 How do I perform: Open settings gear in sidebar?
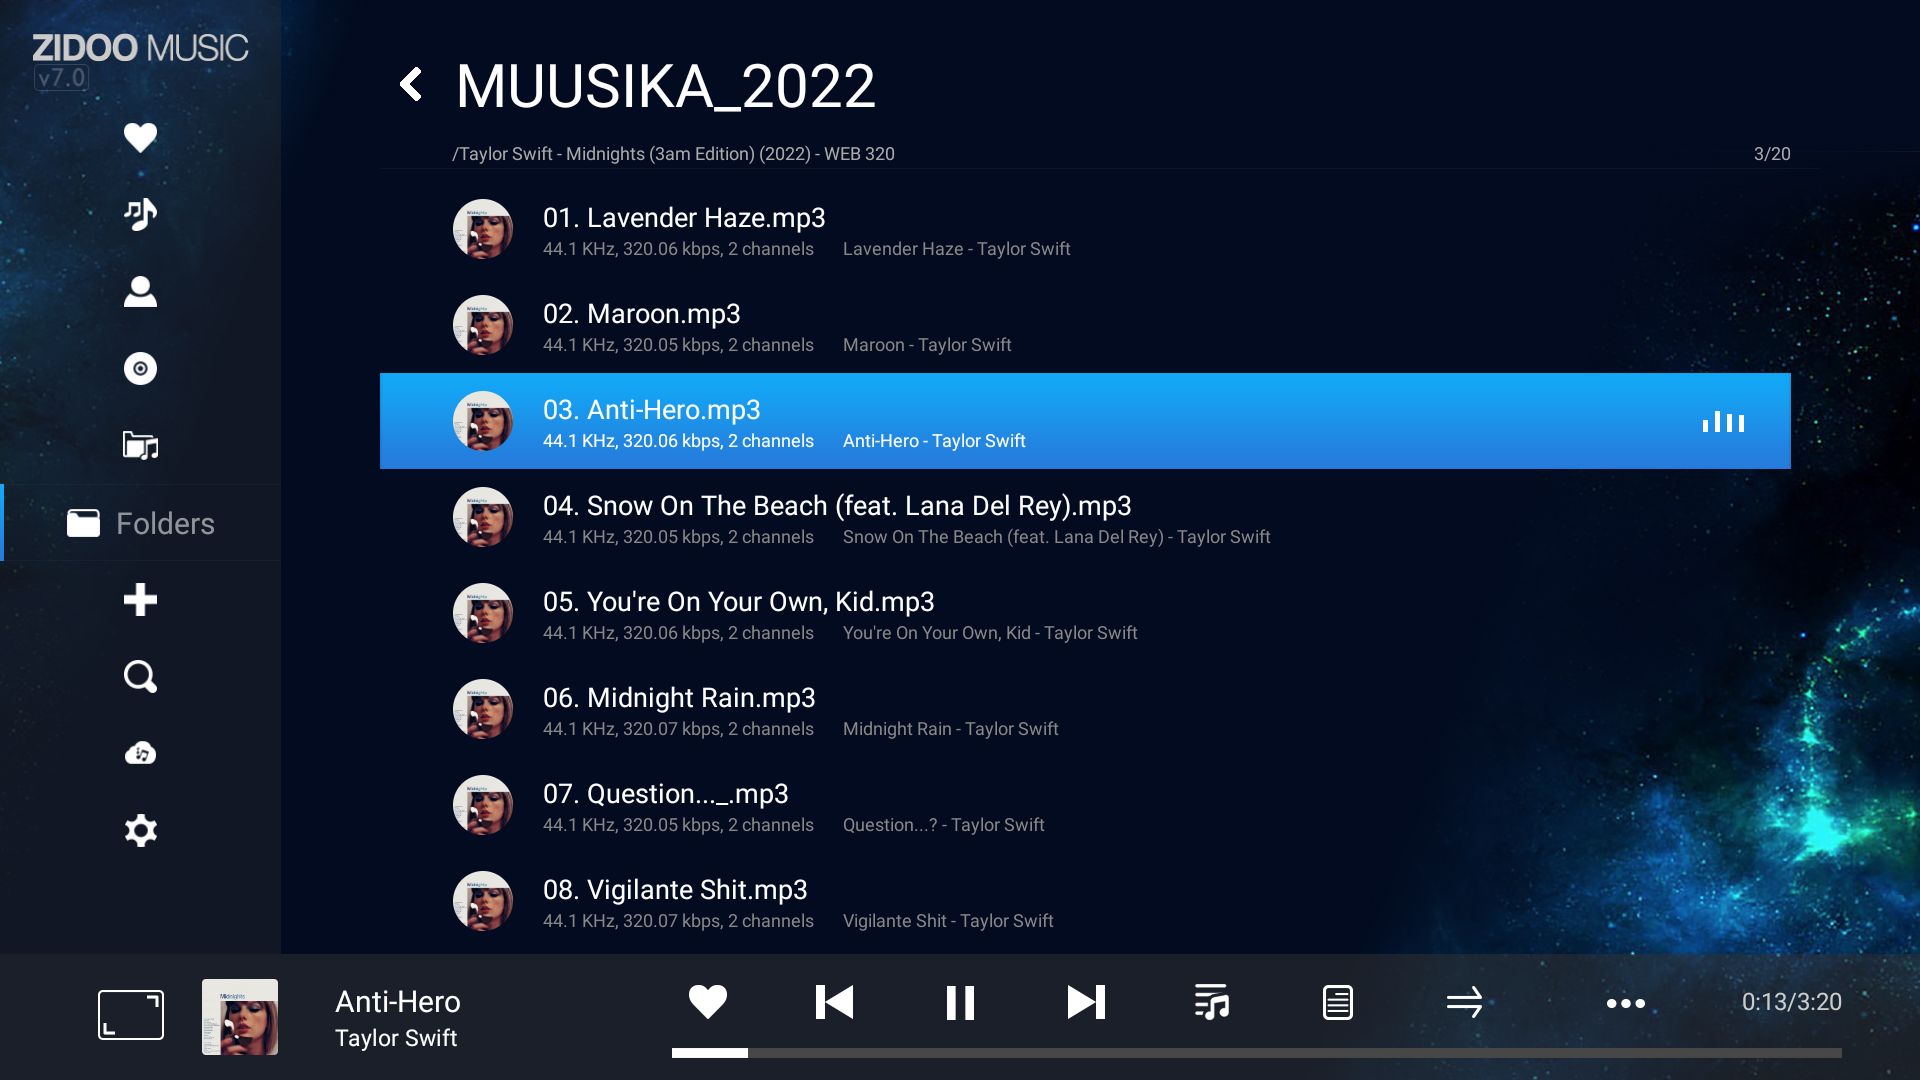(x=140, y=830)
